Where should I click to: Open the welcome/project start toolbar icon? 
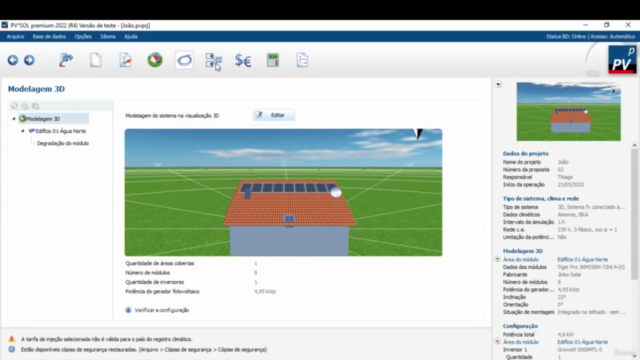[x=66, y=60]
